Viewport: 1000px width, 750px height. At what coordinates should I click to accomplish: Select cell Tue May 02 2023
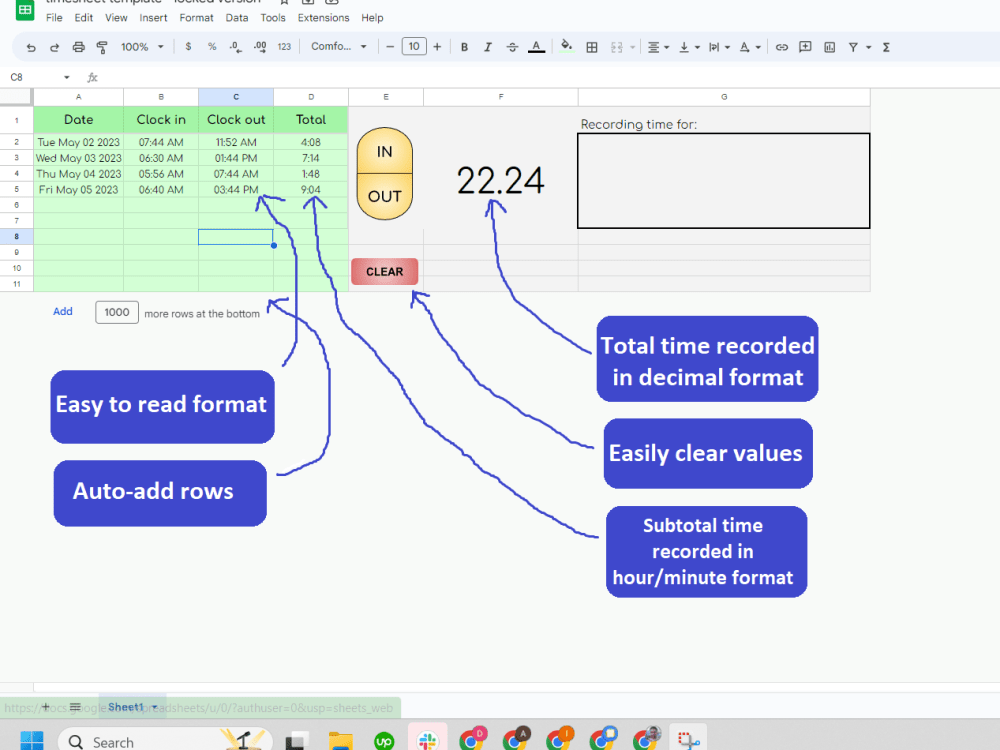pos(78,142)
